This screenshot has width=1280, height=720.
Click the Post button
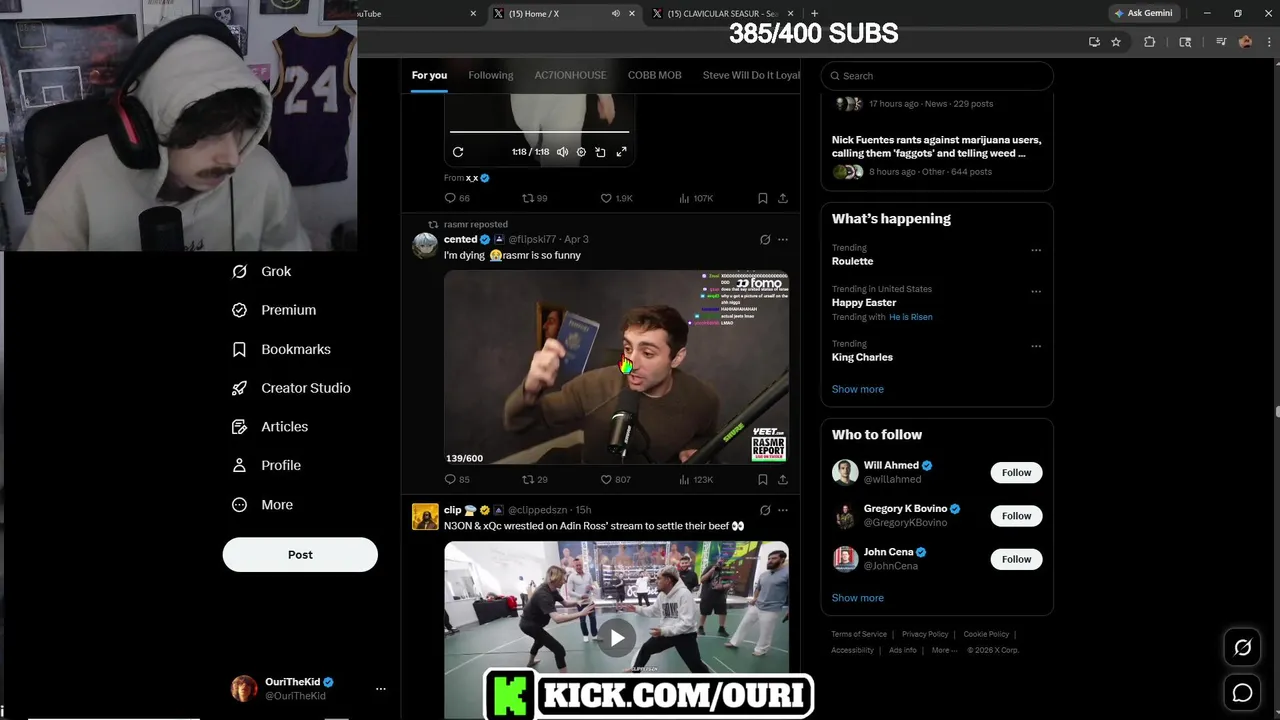point(300,555)
